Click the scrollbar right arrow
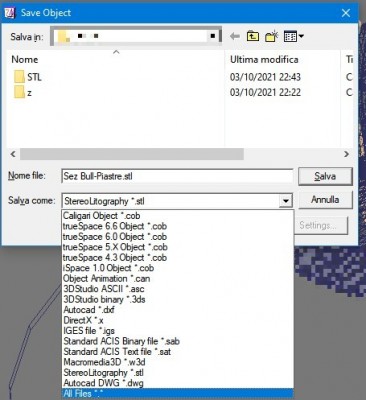The image size is (366, 400). pos(347,154)
